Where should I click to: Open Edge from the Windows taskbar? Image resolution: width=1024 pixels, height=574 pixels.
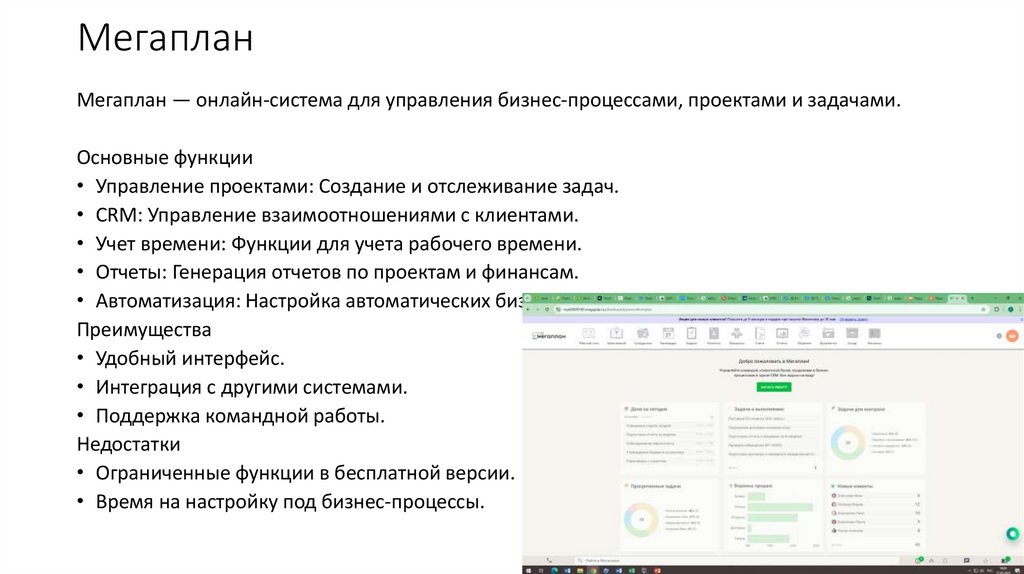[x=554, y=570]
